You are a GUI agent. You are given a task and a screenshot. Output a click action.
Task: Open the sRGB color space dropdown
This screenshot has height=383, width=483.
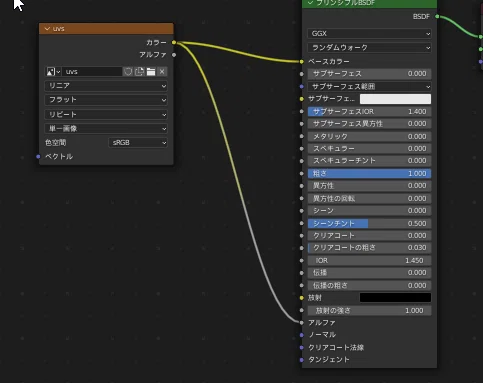pos(138,143)
